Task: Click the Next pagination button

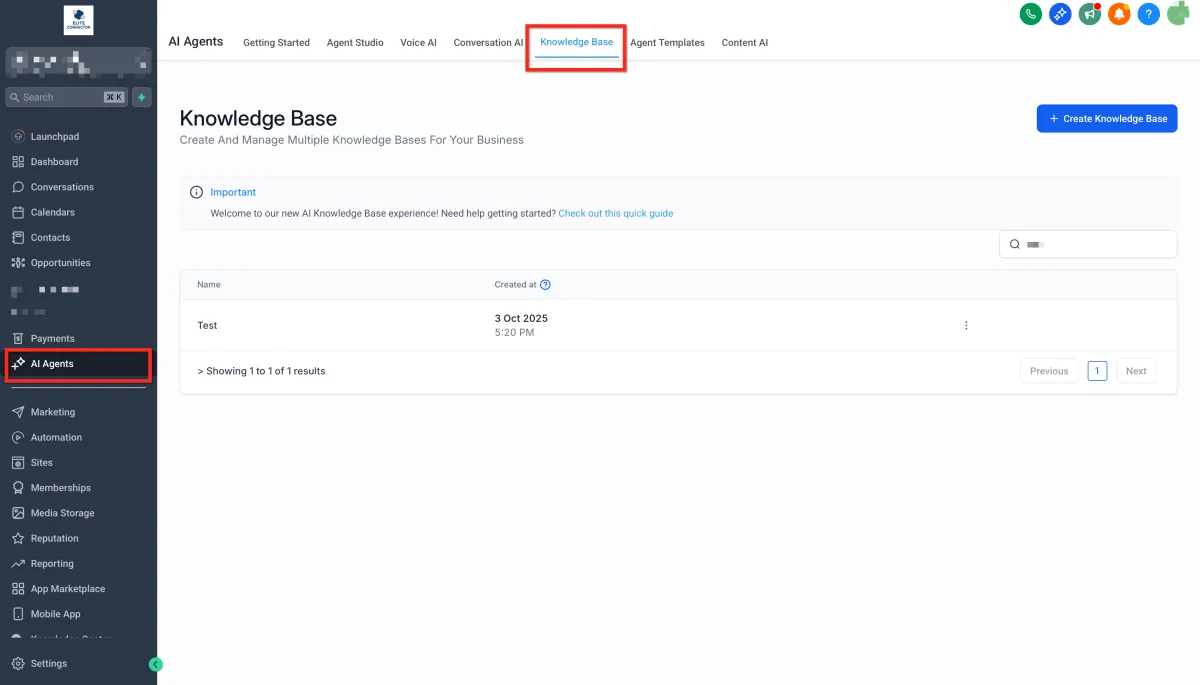Action: pyautogui.click(x=1136, y=371)
